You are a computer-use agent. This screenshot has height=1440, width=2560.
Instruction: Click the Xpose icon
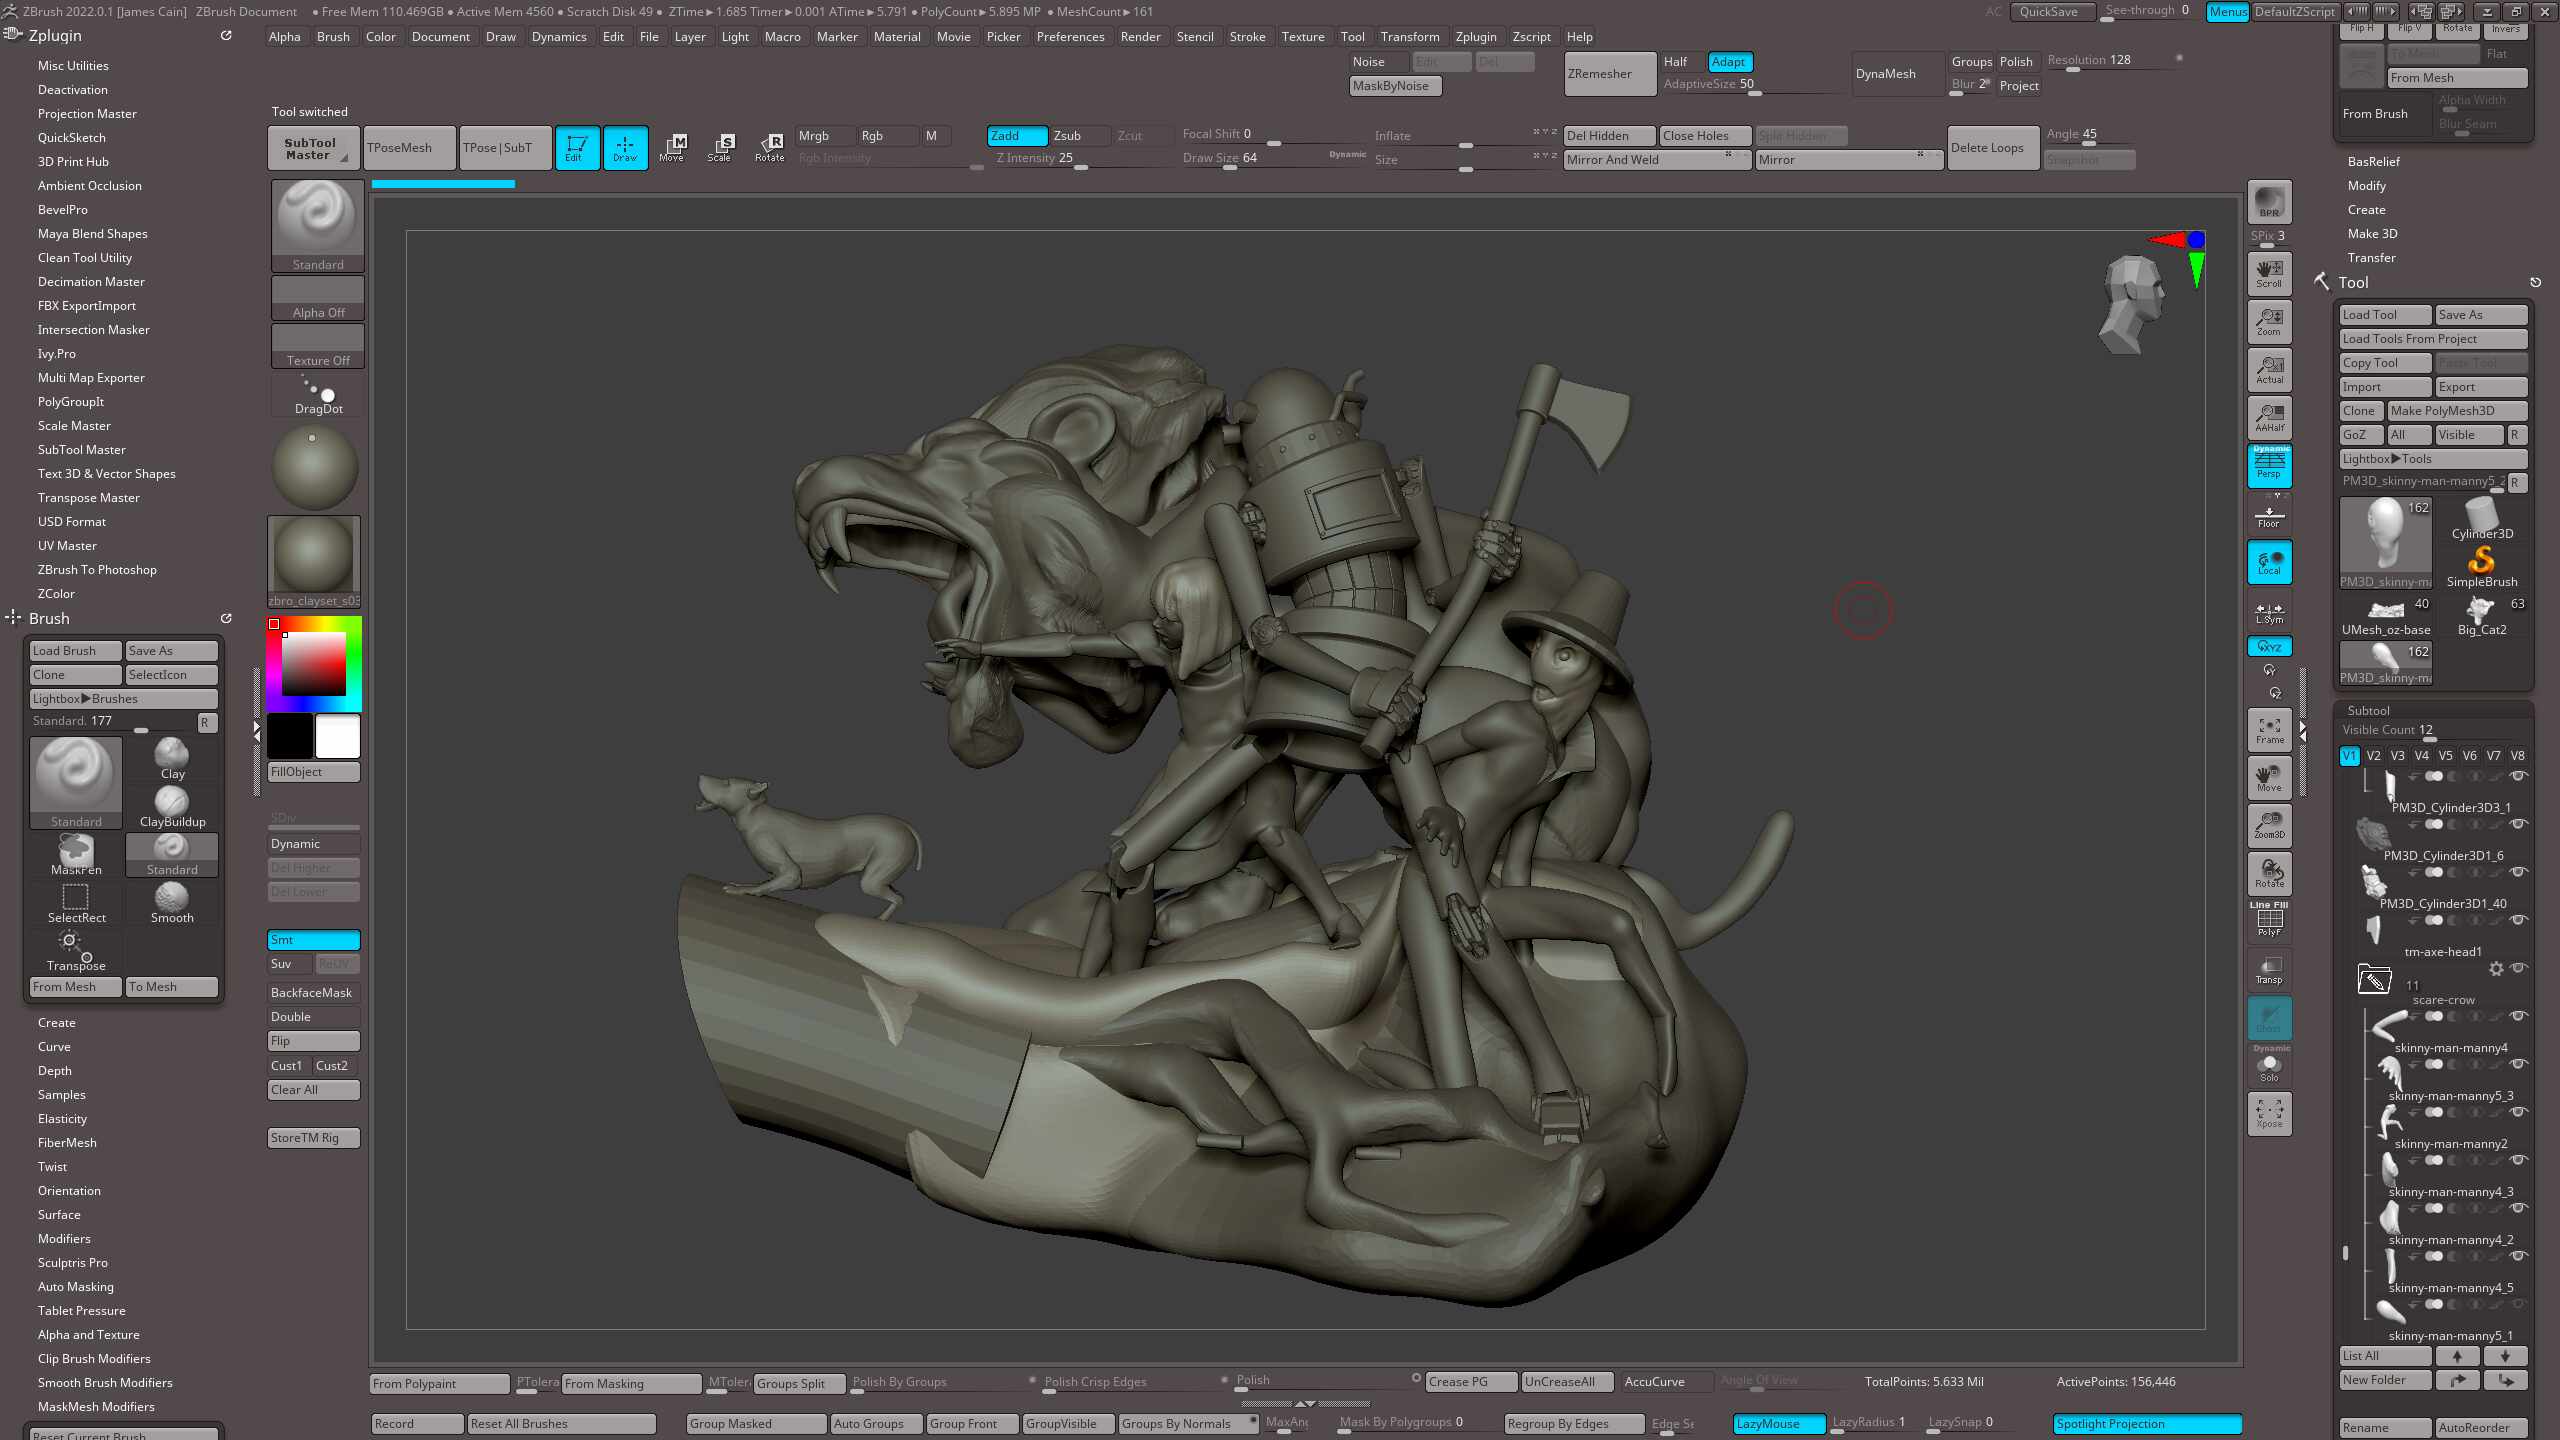click(2269, 1112)
